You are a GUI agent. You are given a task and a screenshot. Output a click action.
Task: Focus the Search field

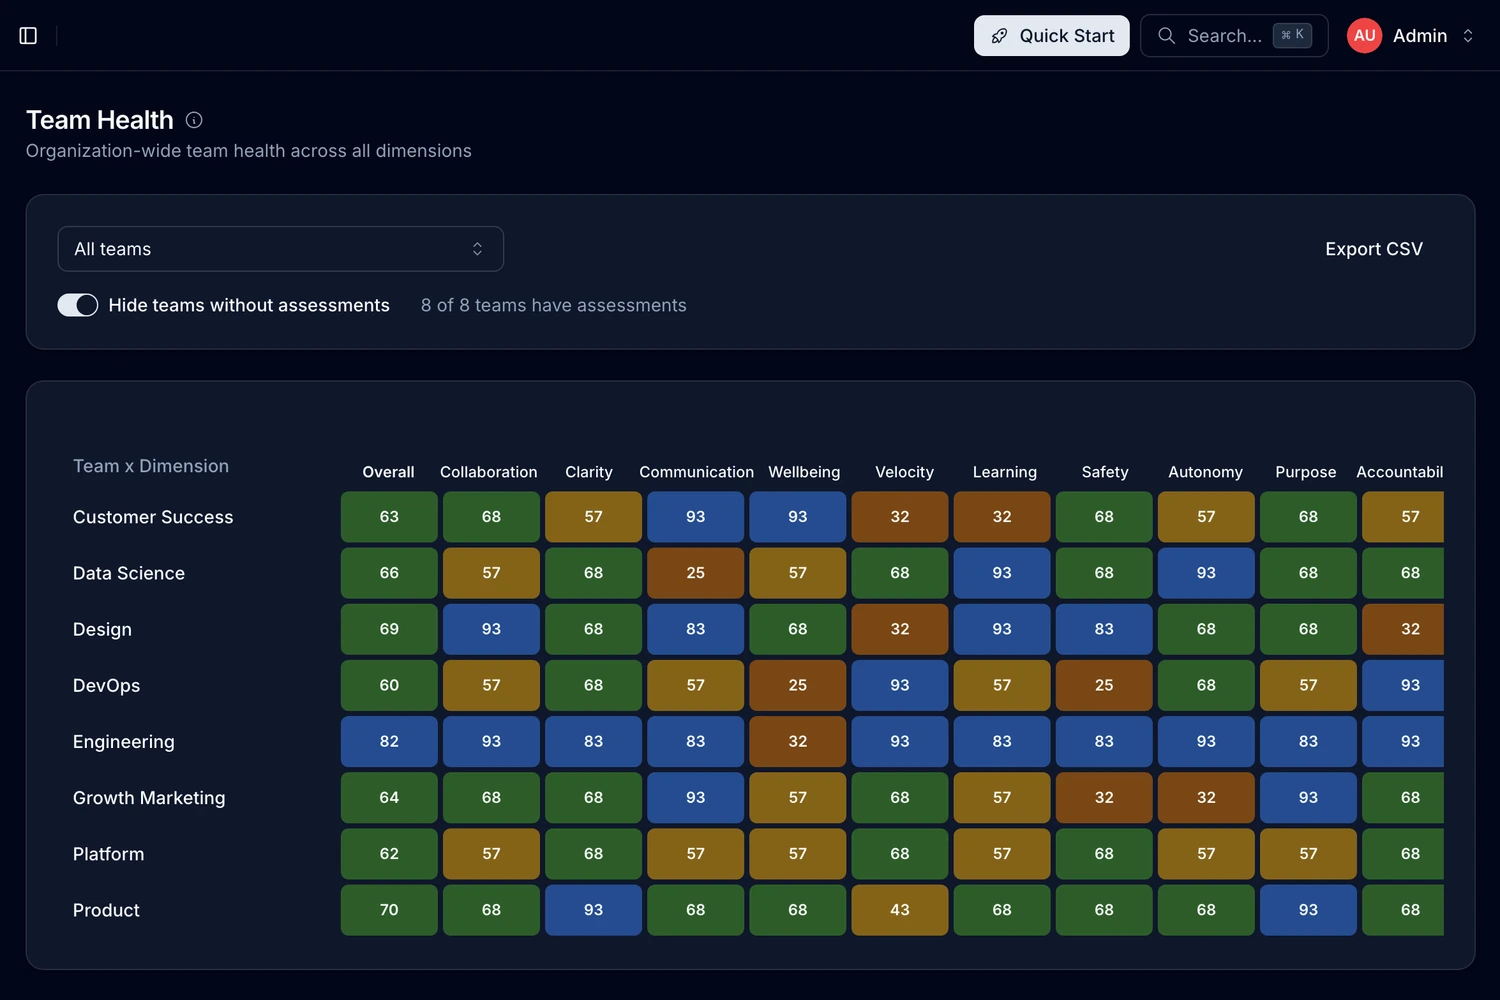[x=1234, y=36]
